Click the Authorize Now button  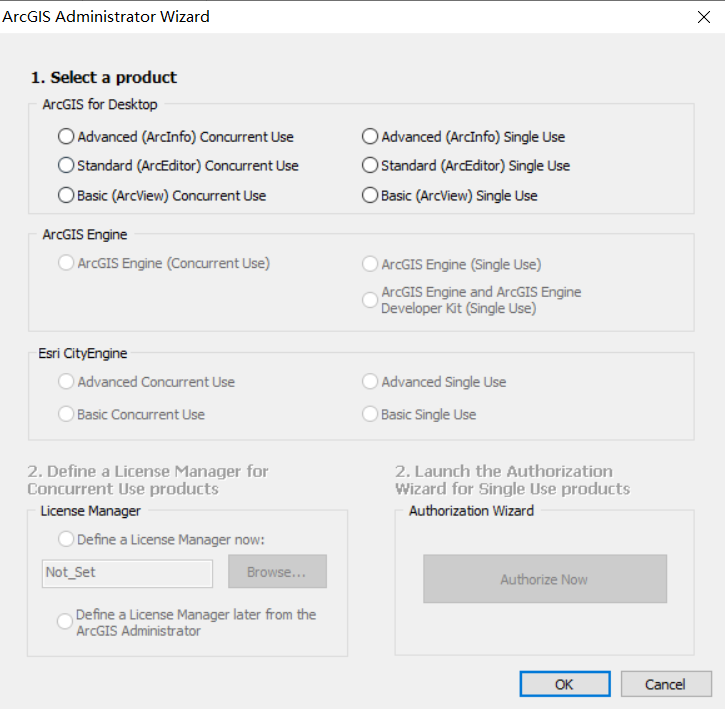tap(545, 579)
